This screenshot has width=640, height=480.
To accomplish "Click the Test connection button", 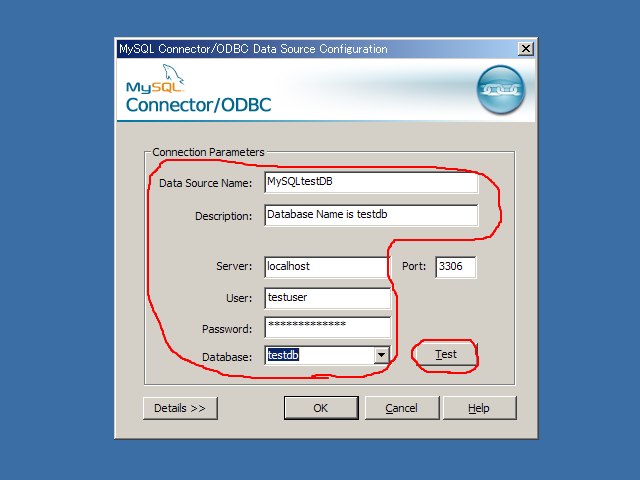I will click(446, 354).
